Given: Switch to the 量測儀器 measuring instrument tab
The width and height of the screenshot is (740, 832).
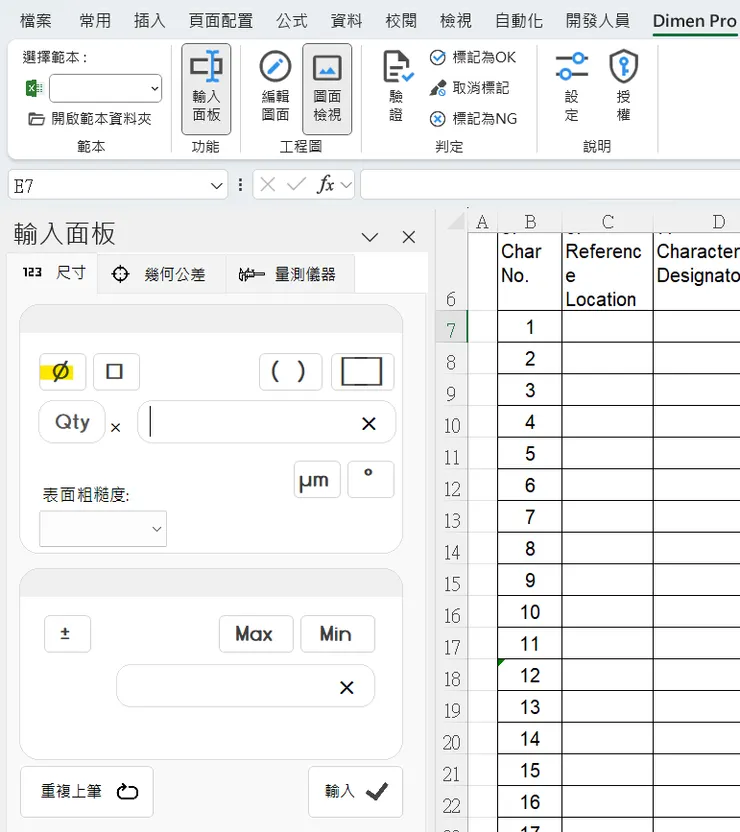Looking at the screenshot, I should point(290,274).
